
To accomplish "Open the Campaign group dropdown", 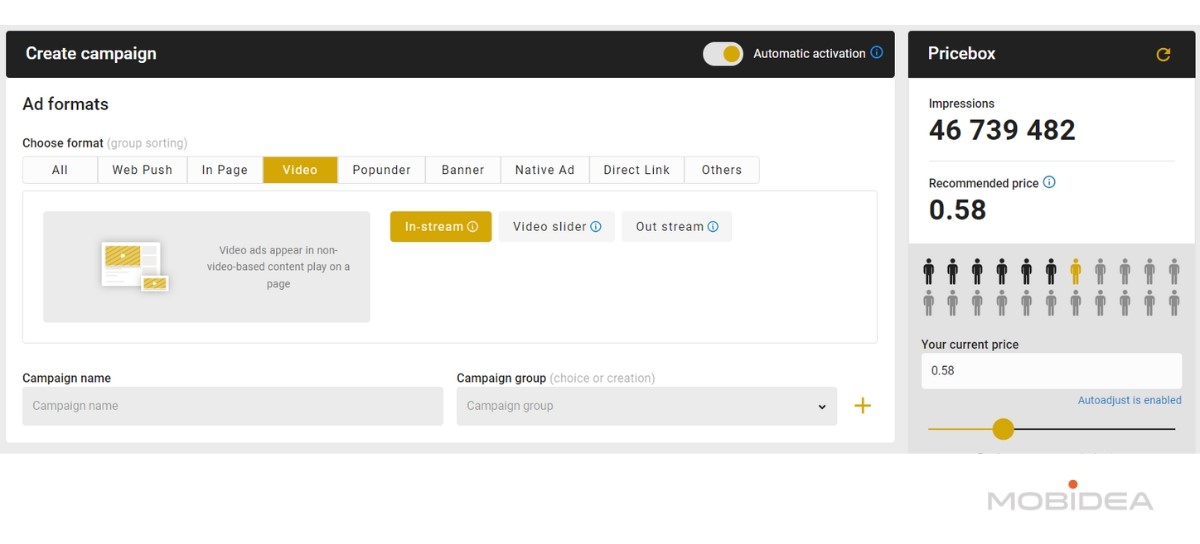I will [x=647, y=406].
